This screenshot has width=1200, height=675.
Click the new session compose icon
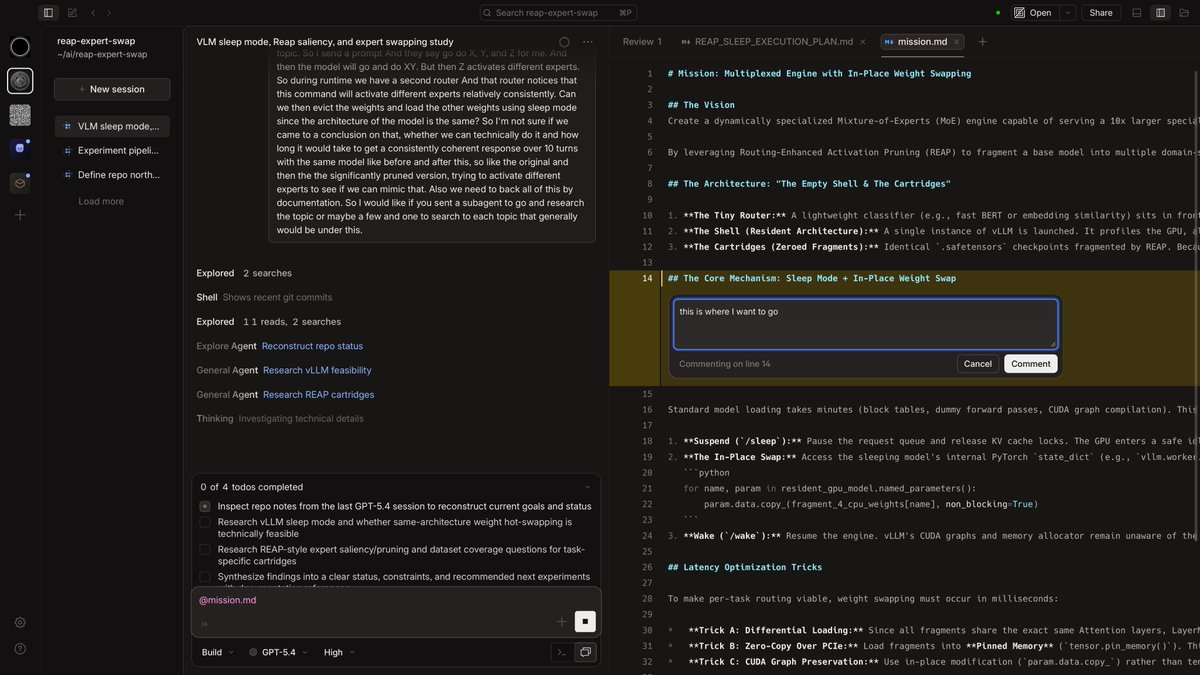pyautogui.click(x=72, y=13)
